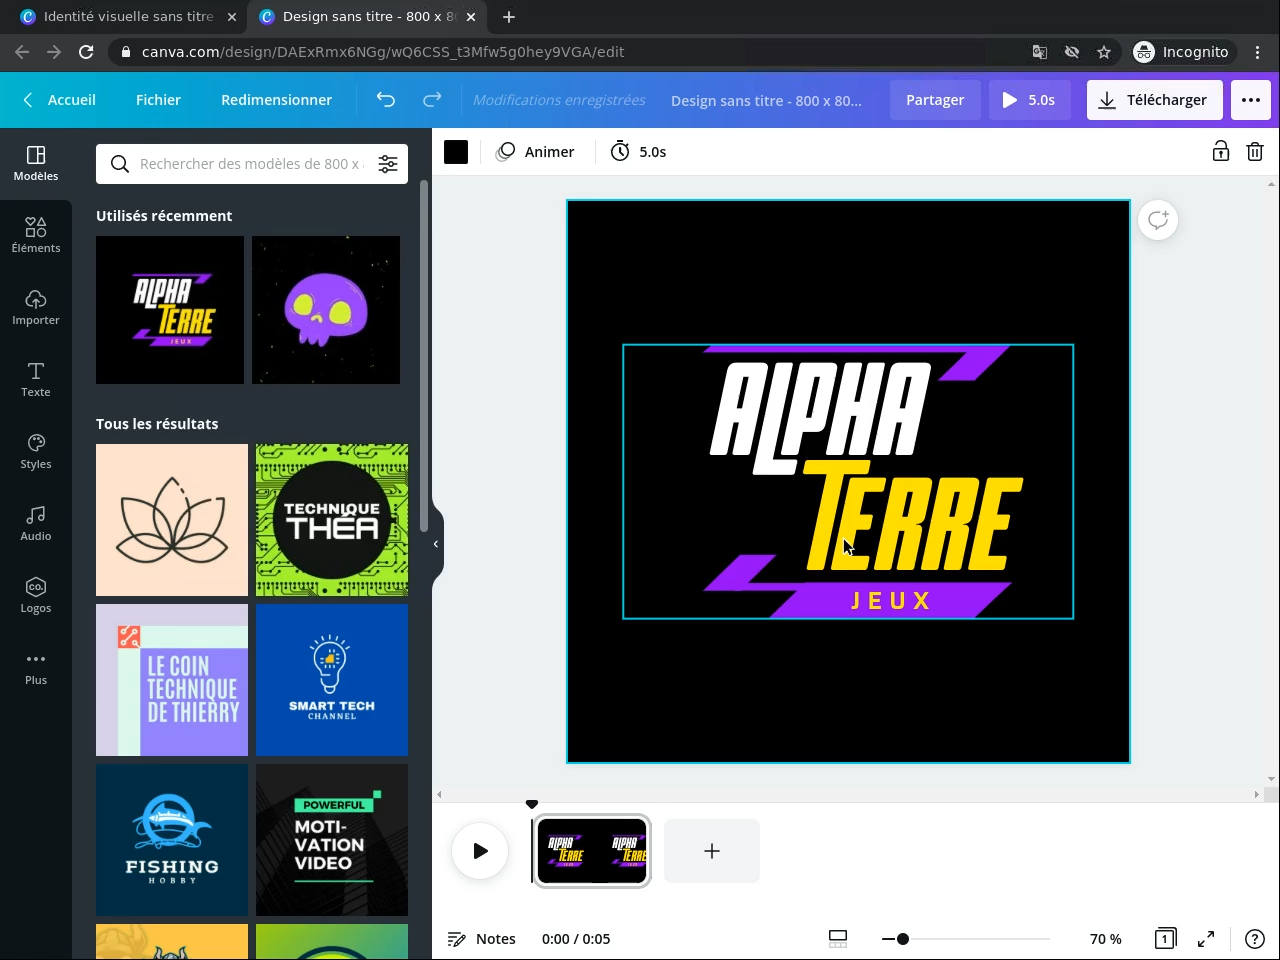Show more tools with Plus

[36, 667]
